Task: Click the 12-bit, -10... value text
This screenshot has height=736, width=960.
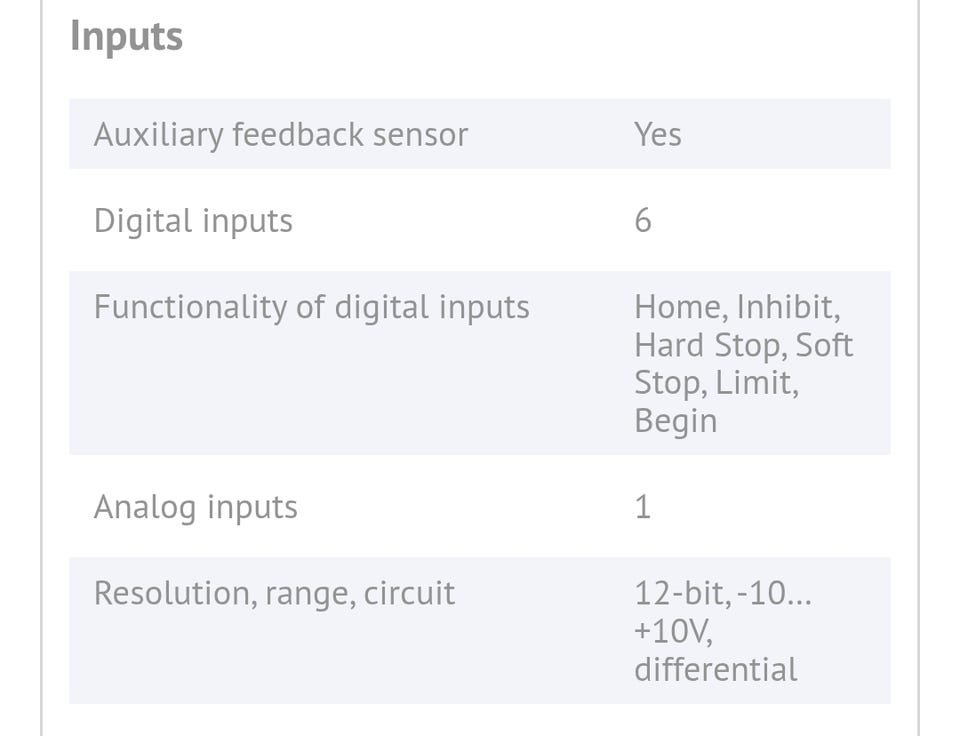Action: pyautogui.click(x=723, y=594)
